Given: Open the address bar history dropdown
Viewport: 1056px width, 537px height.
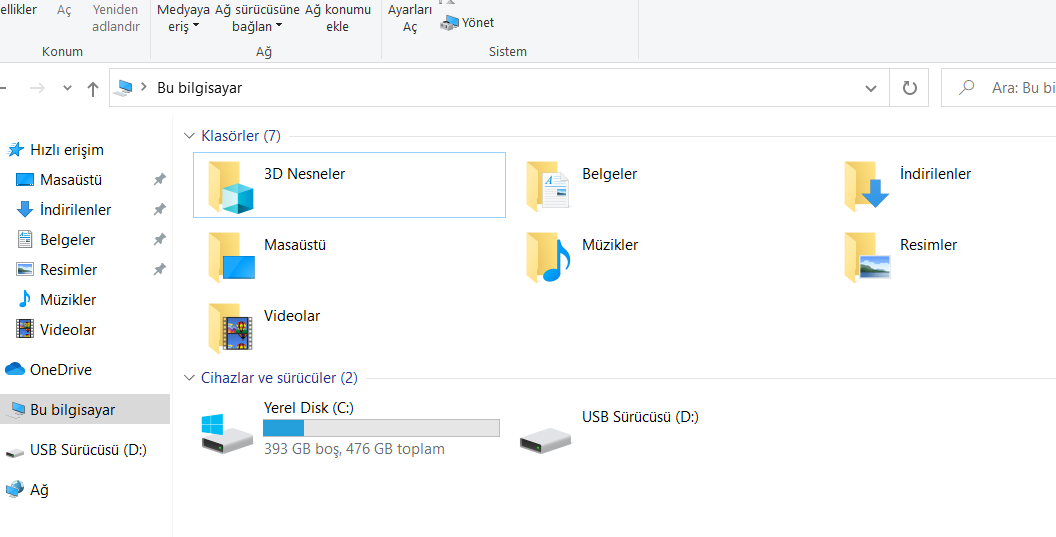Looking at the screenshot, I should [870, 88].
